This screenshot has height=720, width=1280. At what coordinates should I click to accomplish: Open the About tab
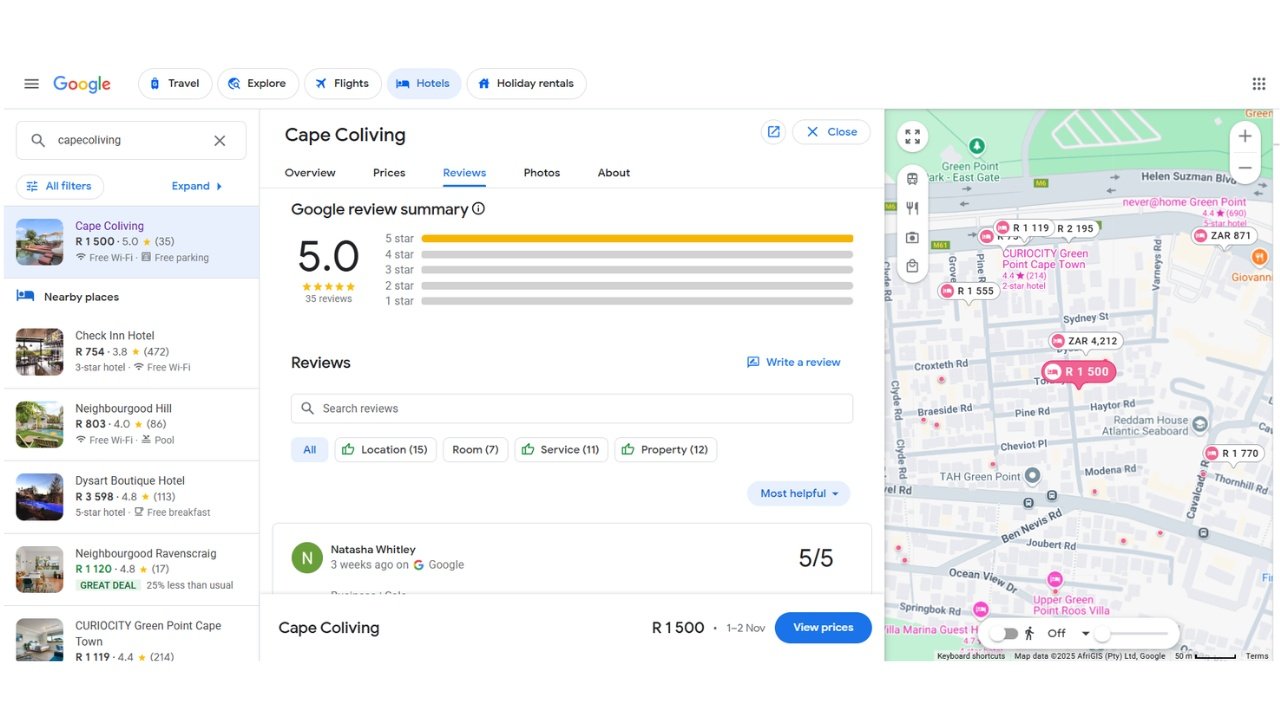coord(614,173)
